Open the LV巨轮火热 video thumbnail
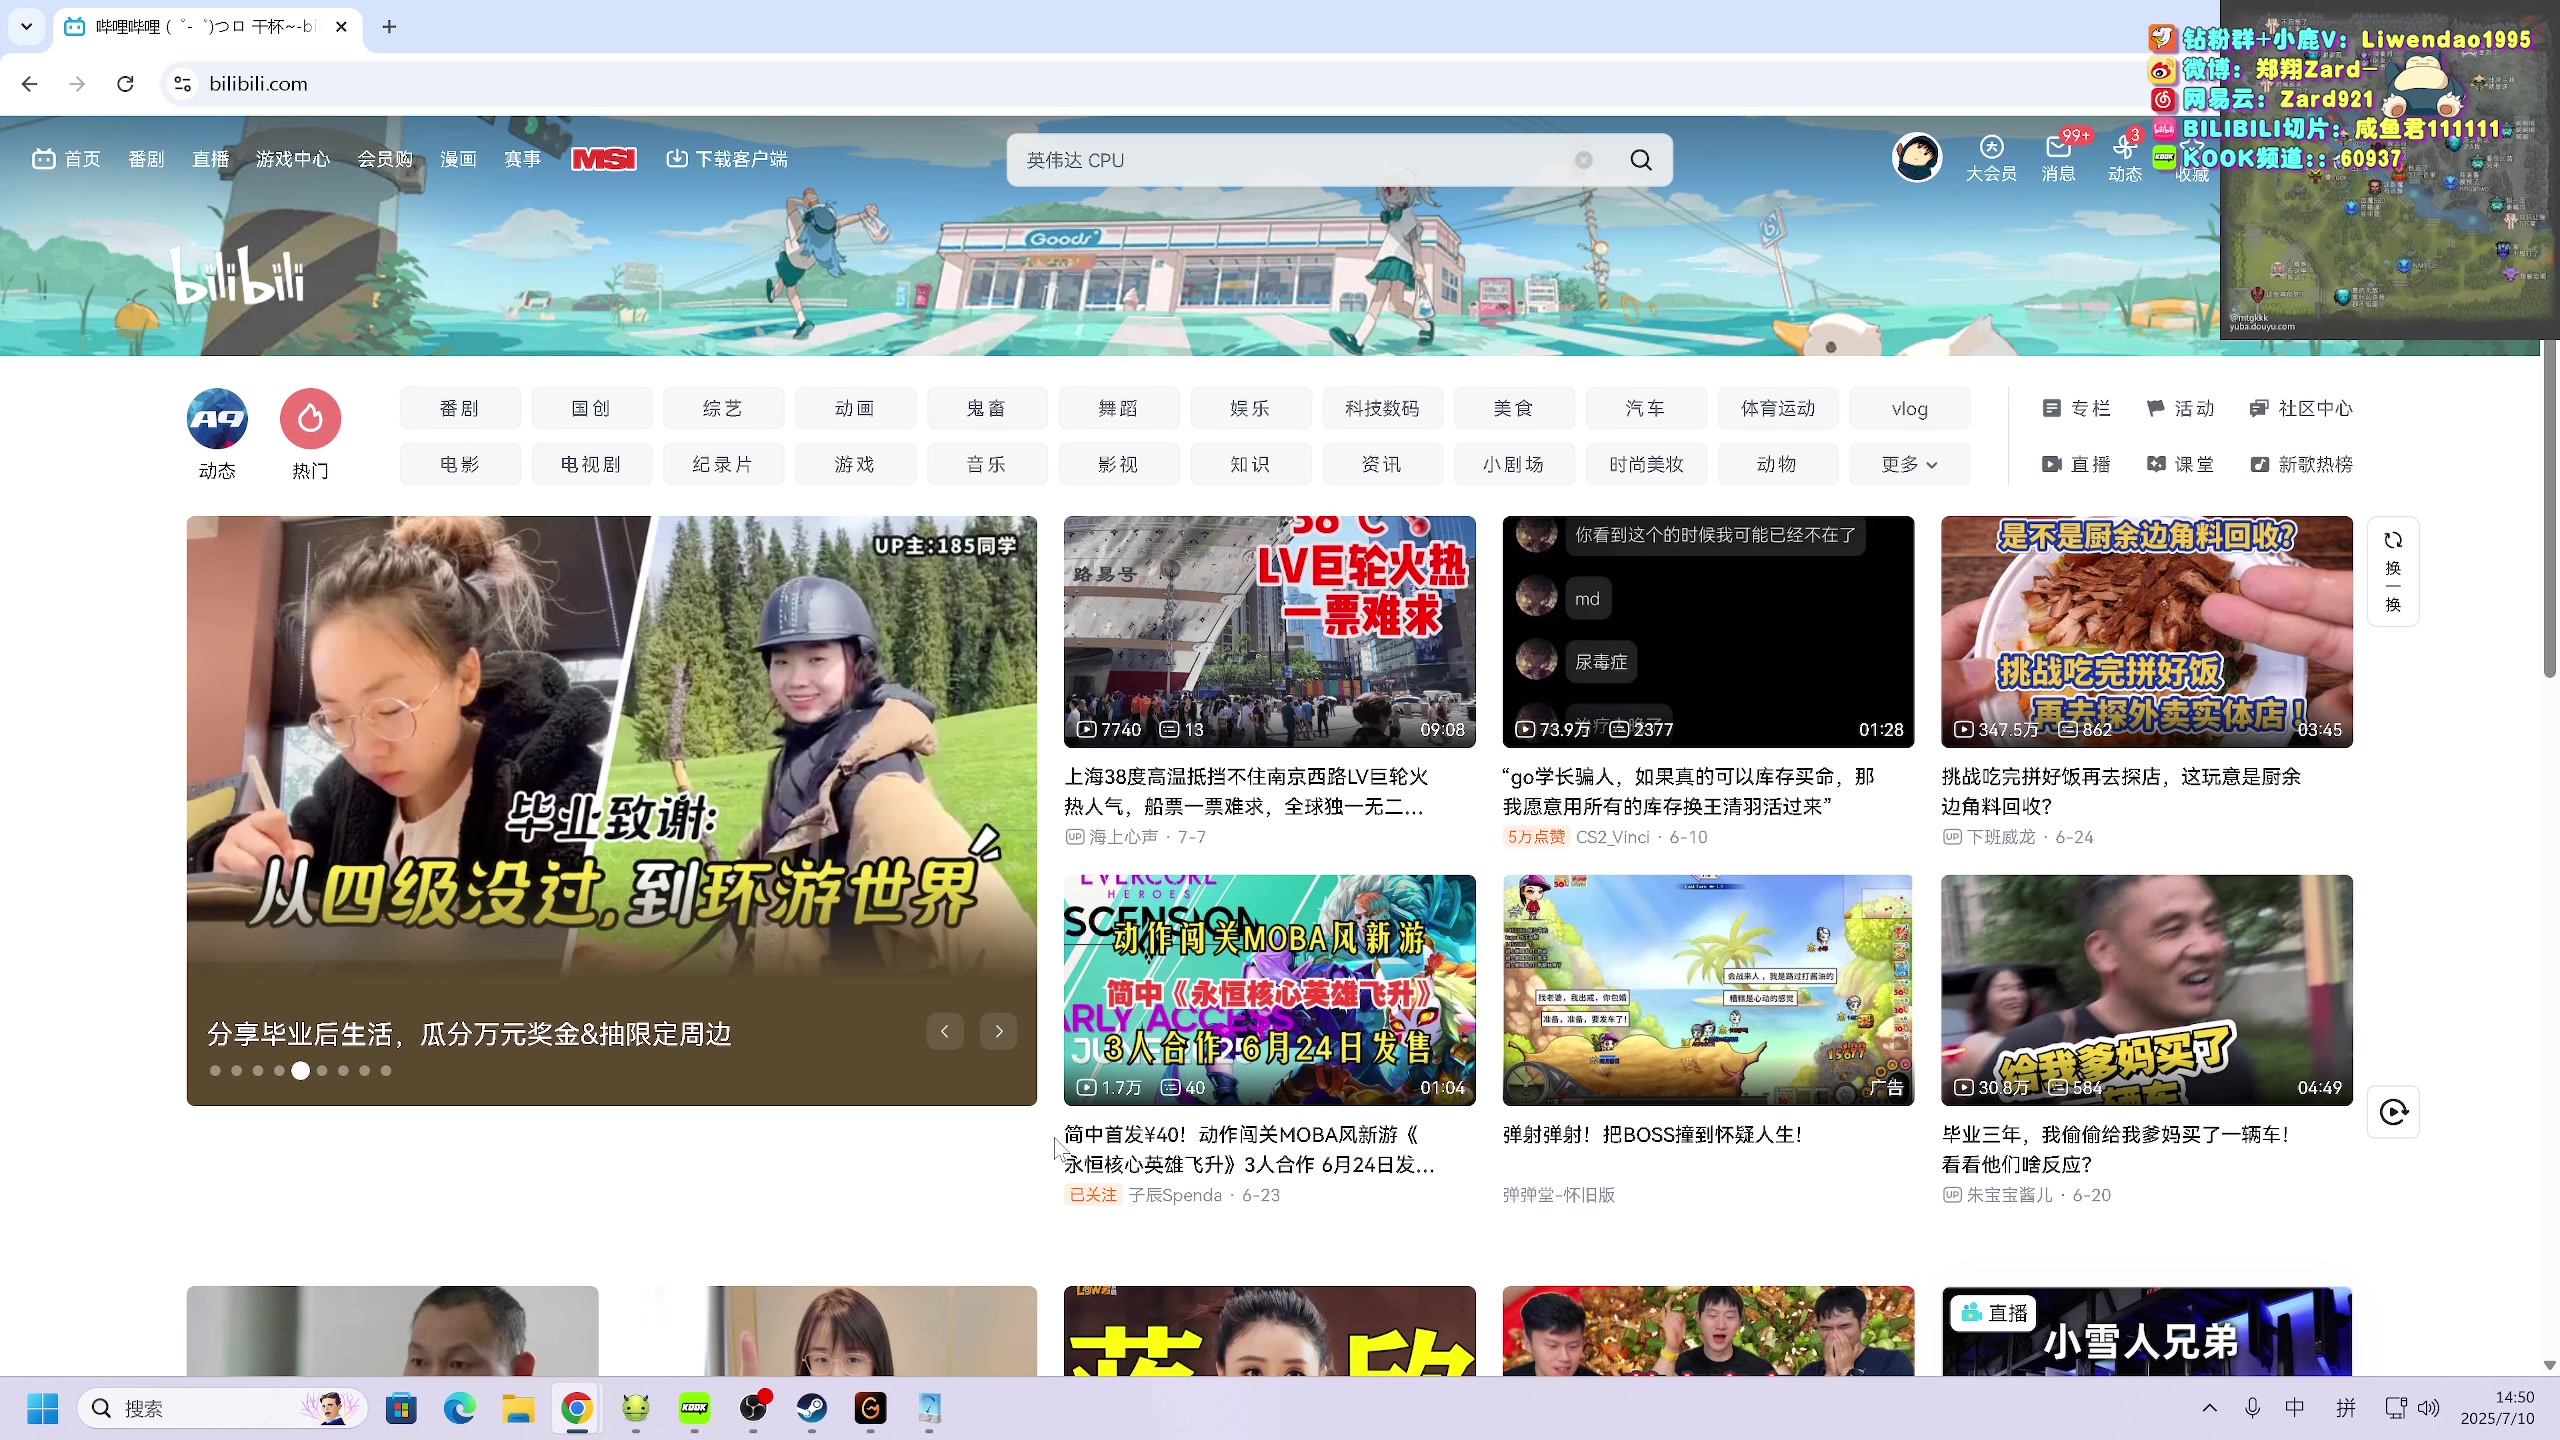The width and height of the screenshot is (2560, 1440). coord(1269,631)
